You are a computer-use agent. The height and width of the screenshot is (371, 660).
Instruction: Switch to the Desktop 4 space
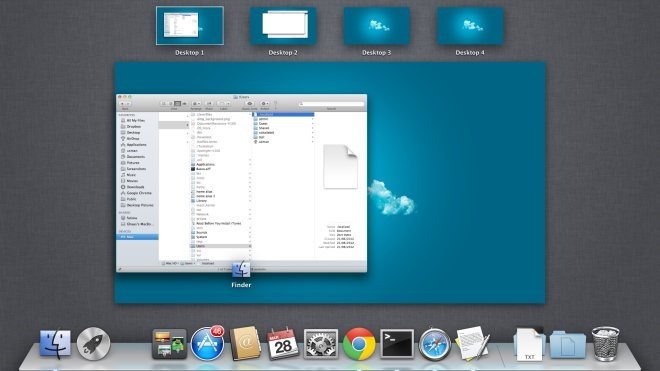[470, 26]
